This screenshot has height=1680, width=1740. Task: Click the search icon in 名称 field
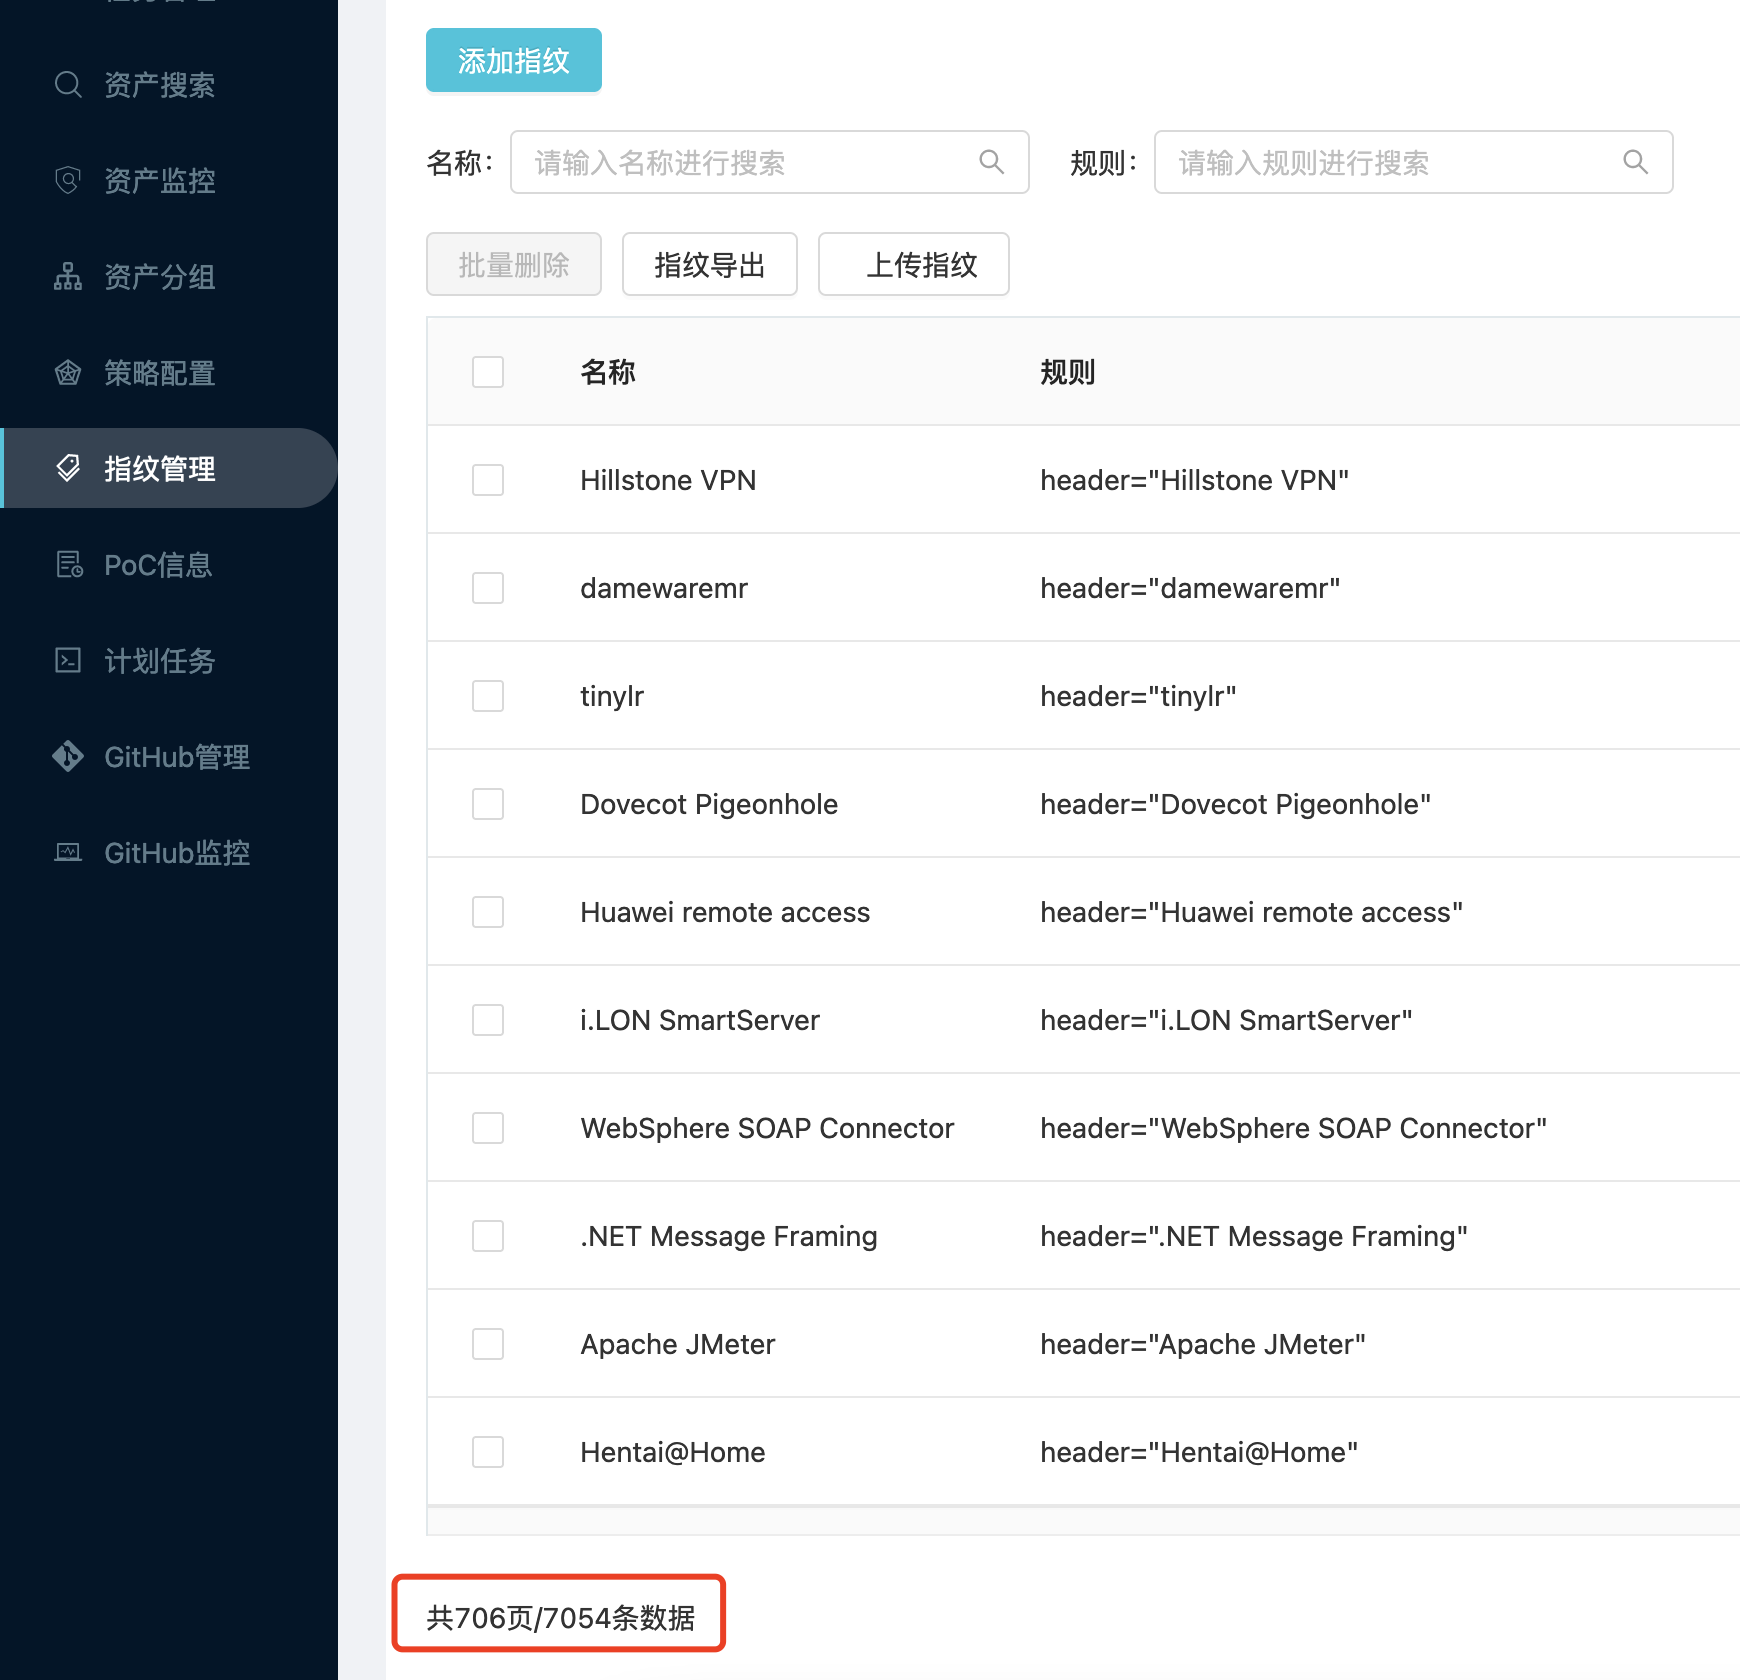click(991, 162)
